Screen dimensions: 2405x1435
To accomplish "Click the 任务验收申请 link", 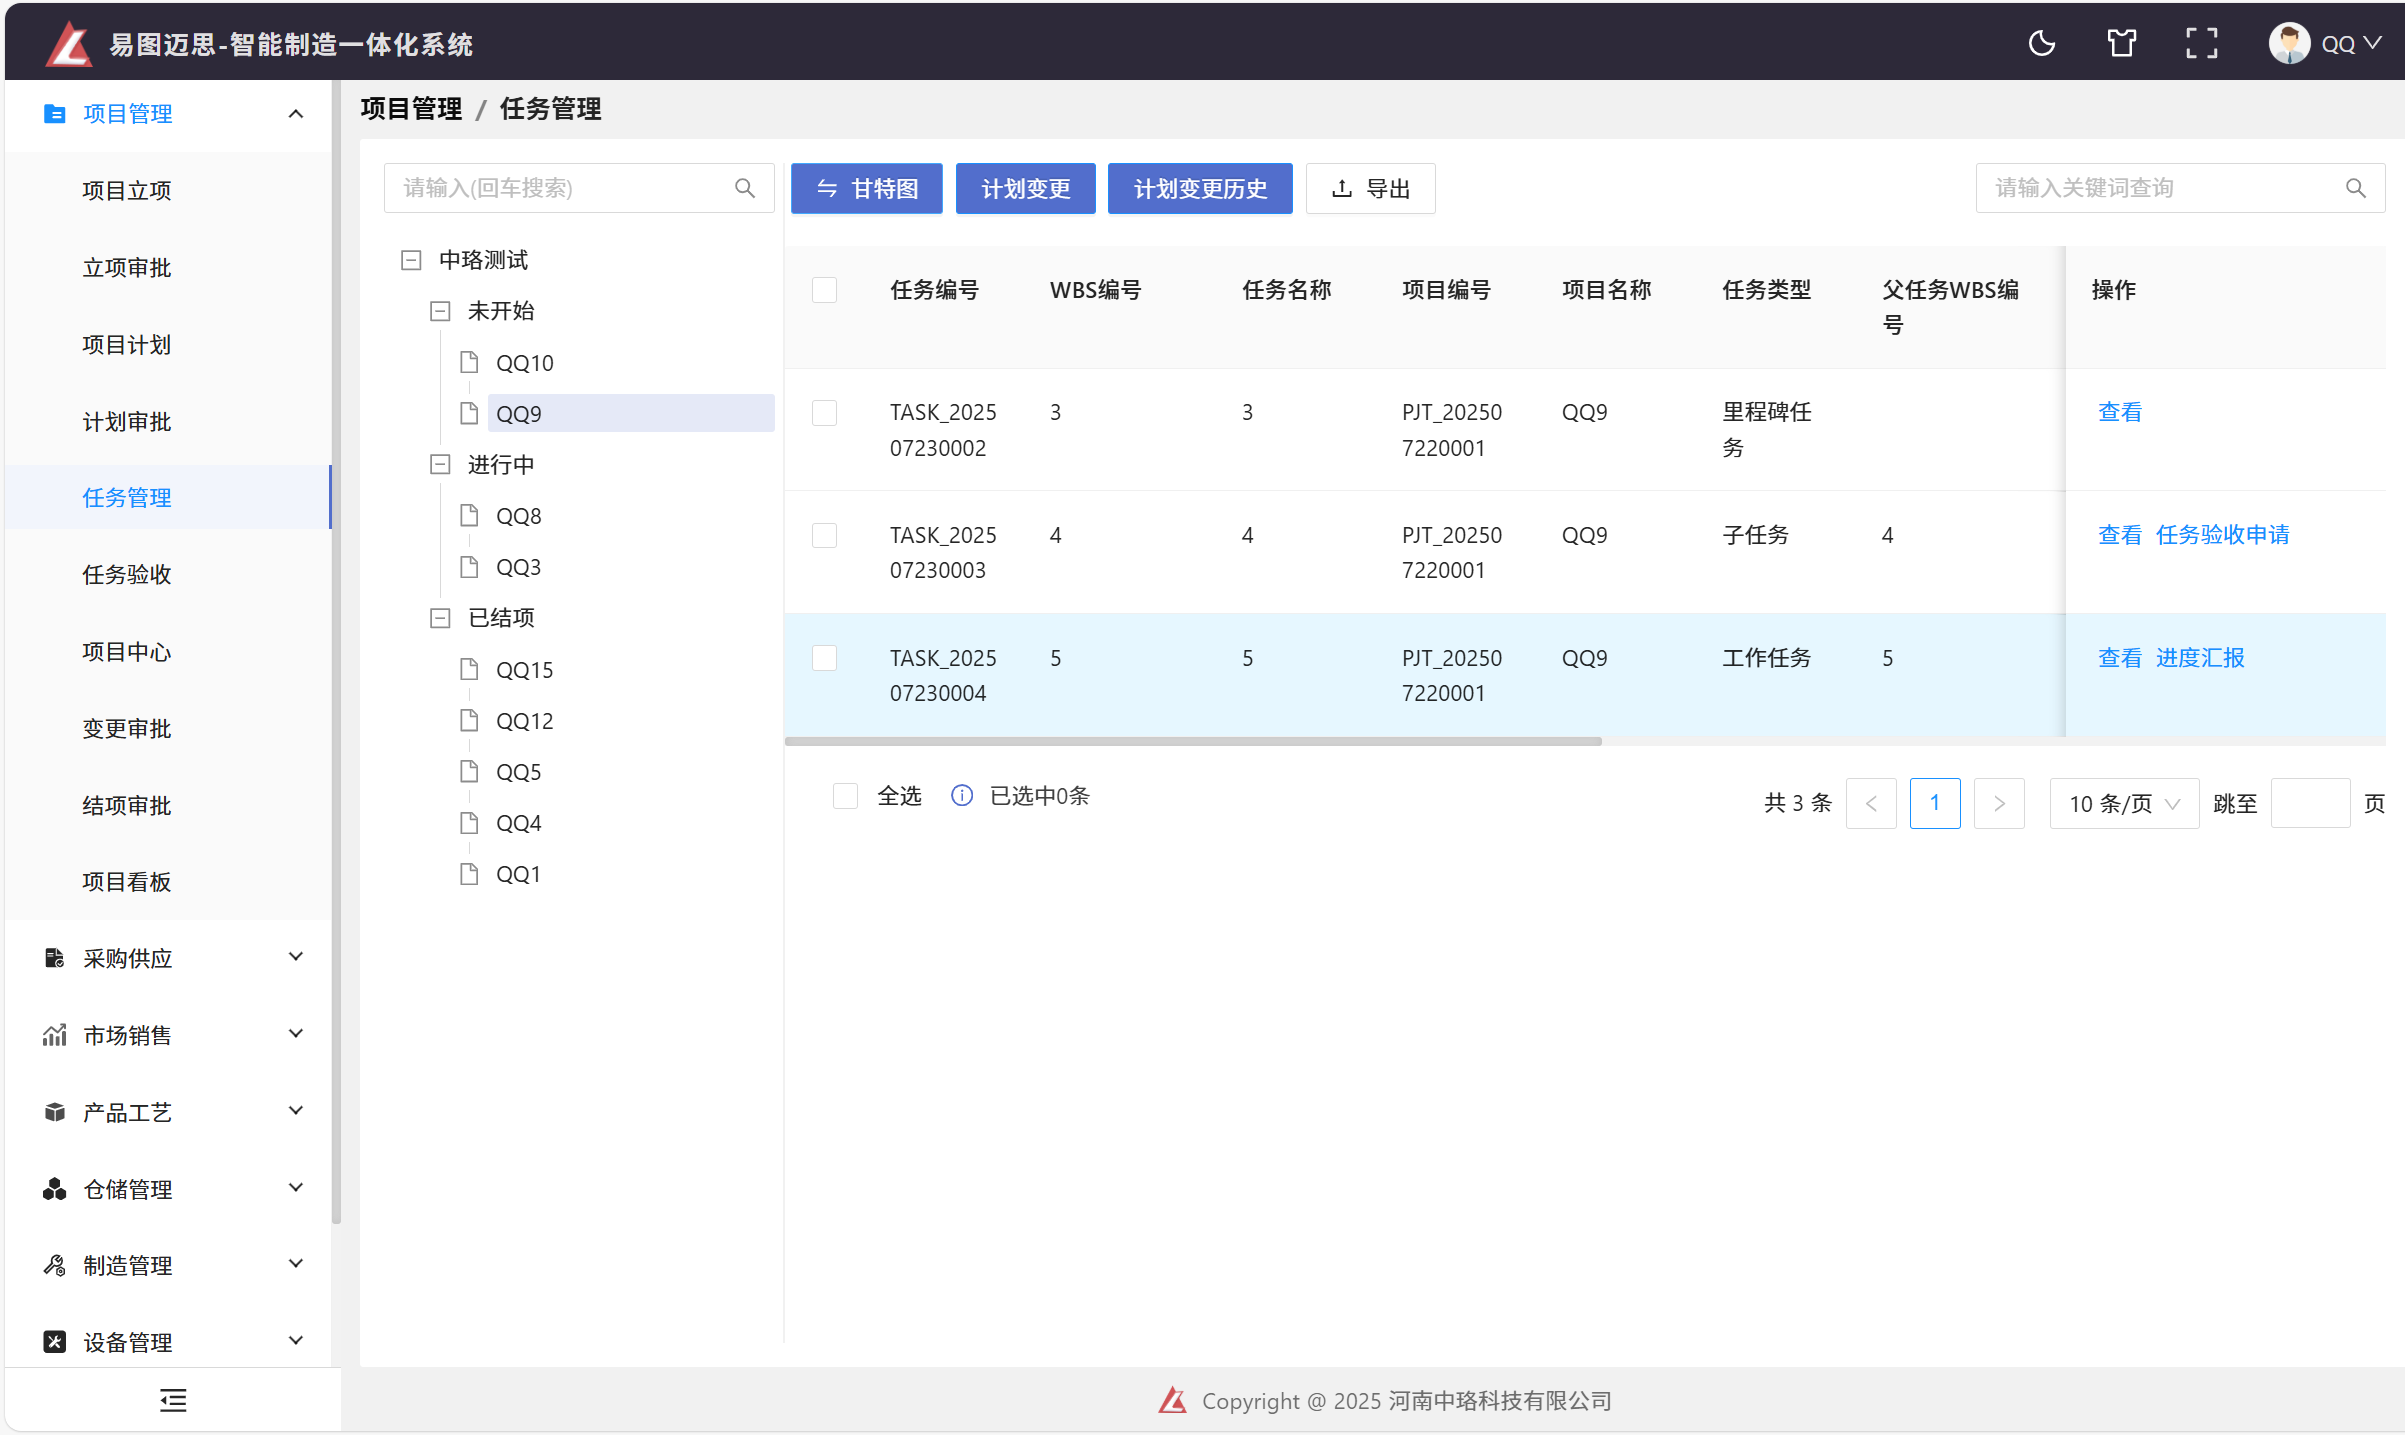I will click(x=2222, y=535).
